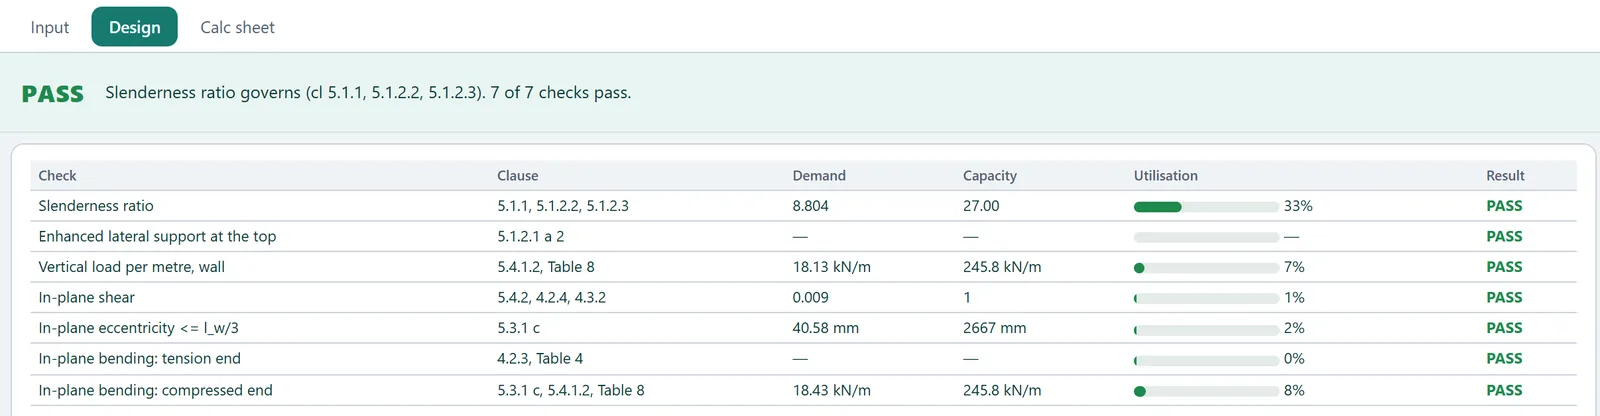The width and height of the screenshot is (1600, 416).
Task: Click the demand value 8.804
Action: pos(811,206)
